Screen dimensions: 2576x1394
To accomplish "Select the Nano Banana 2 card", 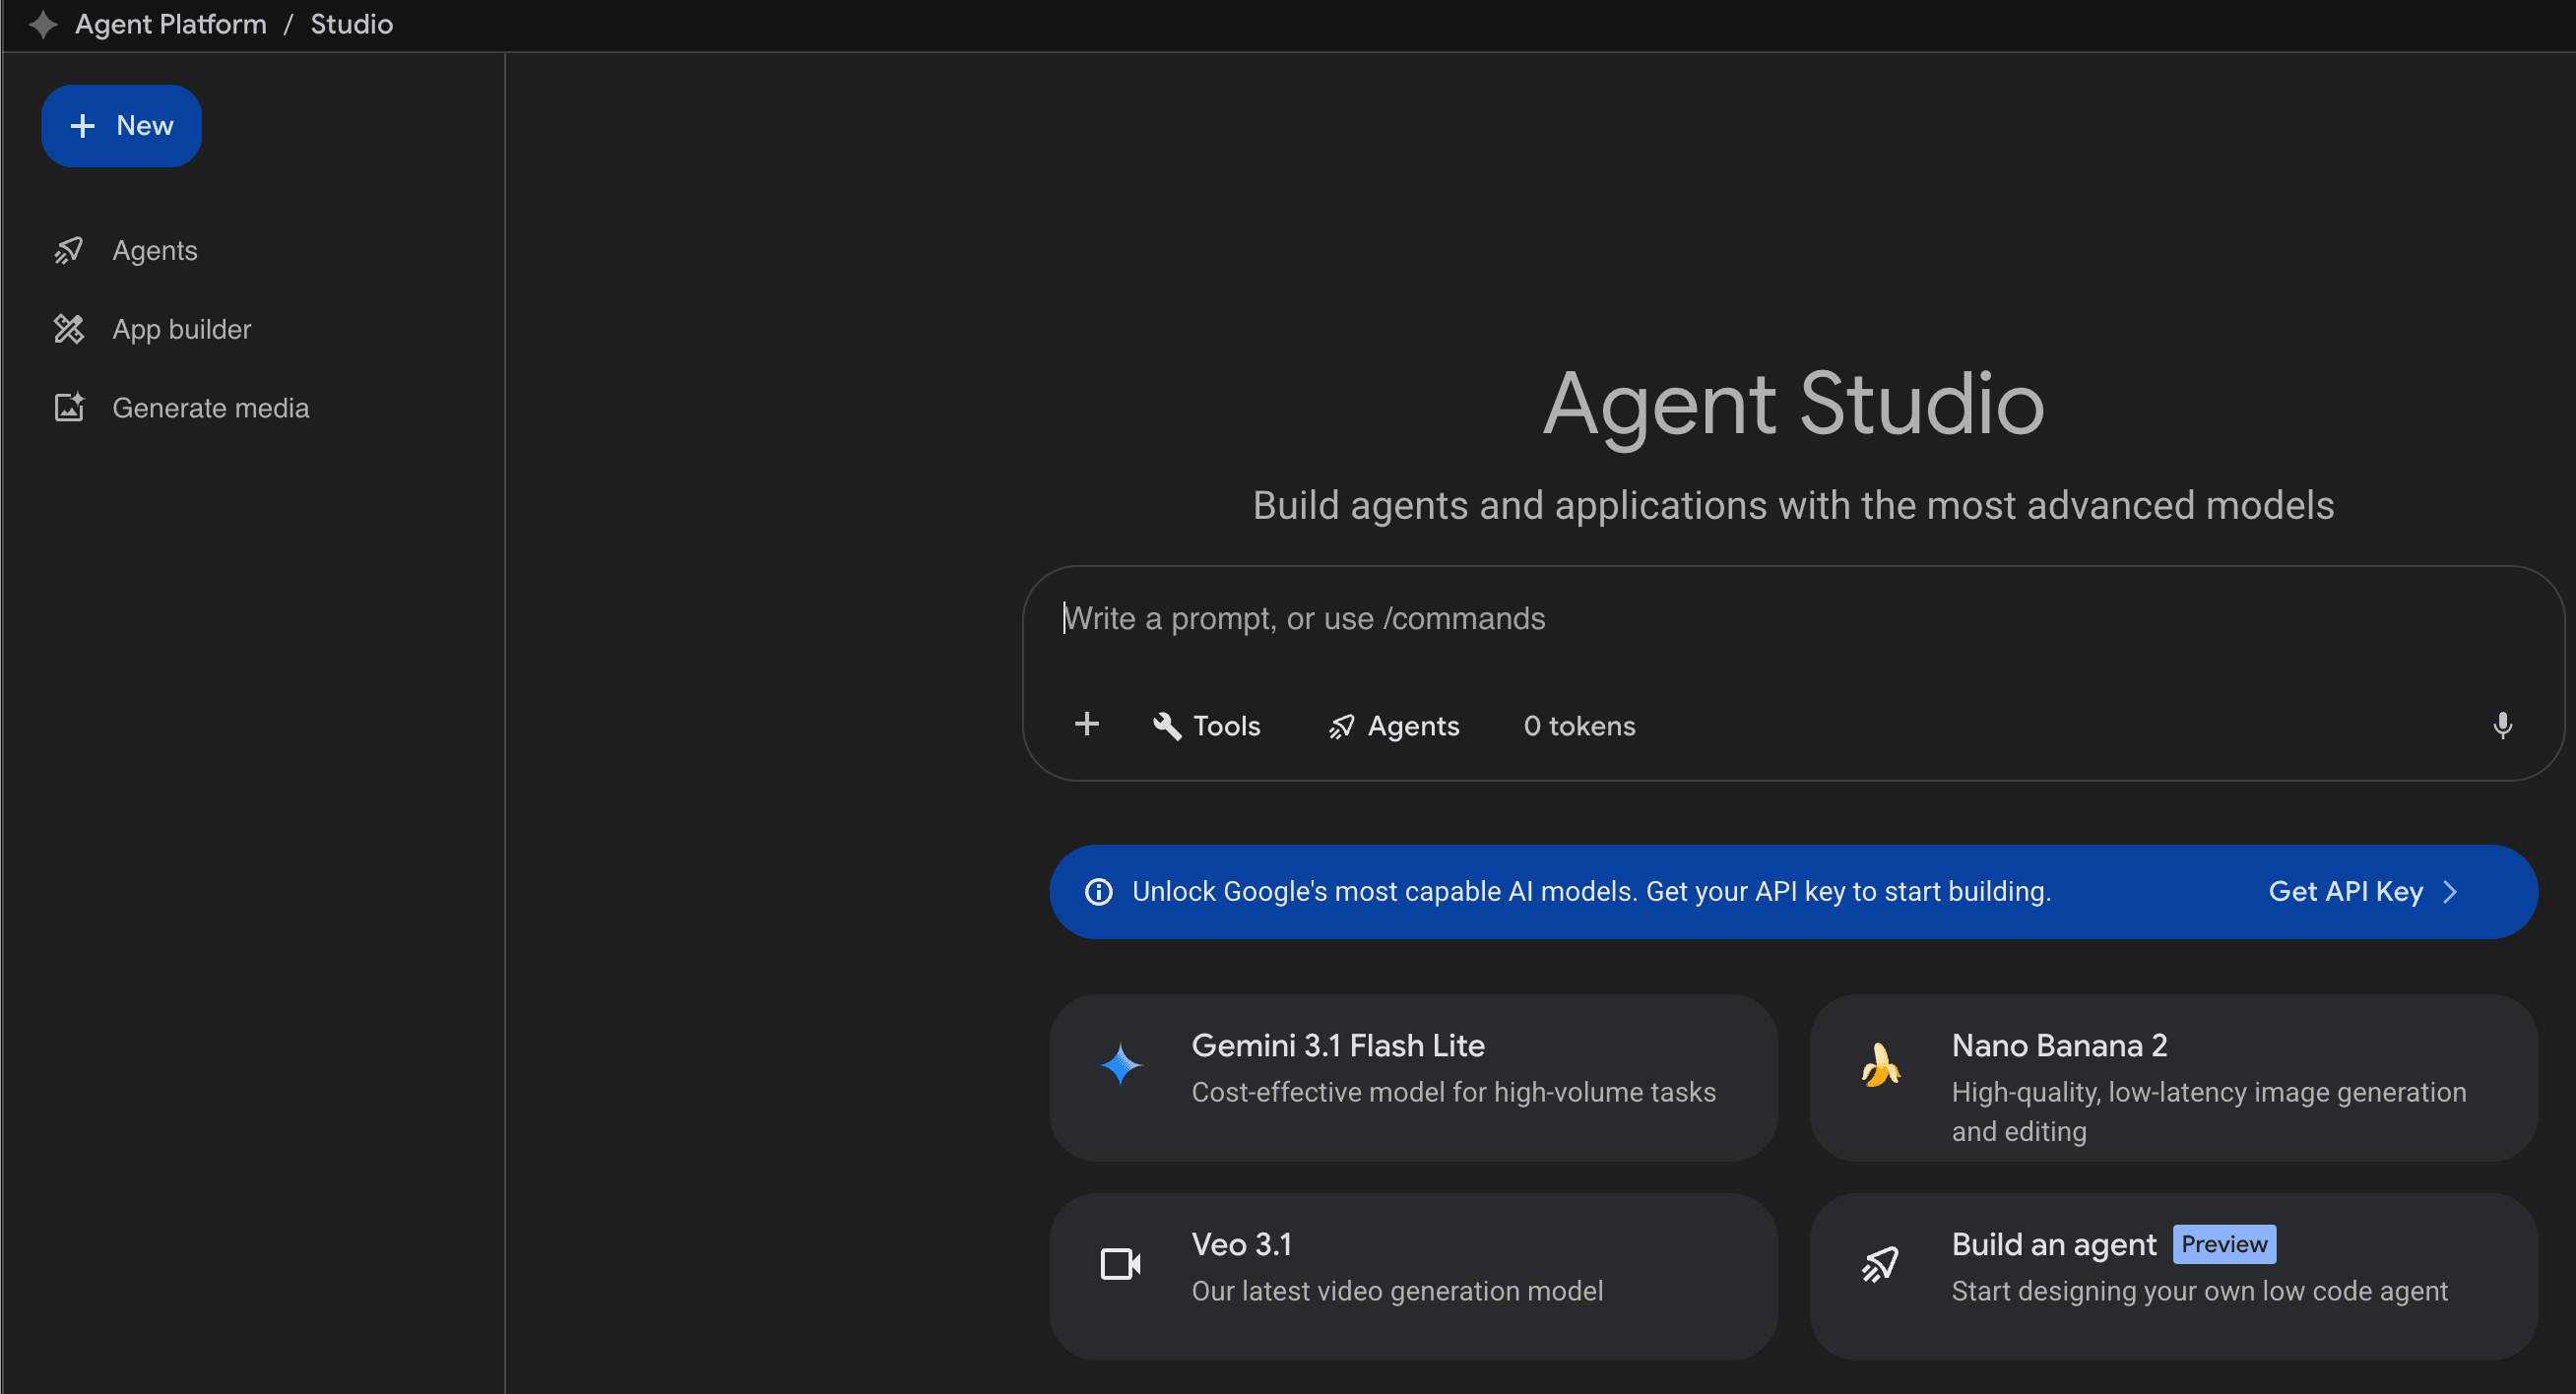I will click(2173, 1078).
